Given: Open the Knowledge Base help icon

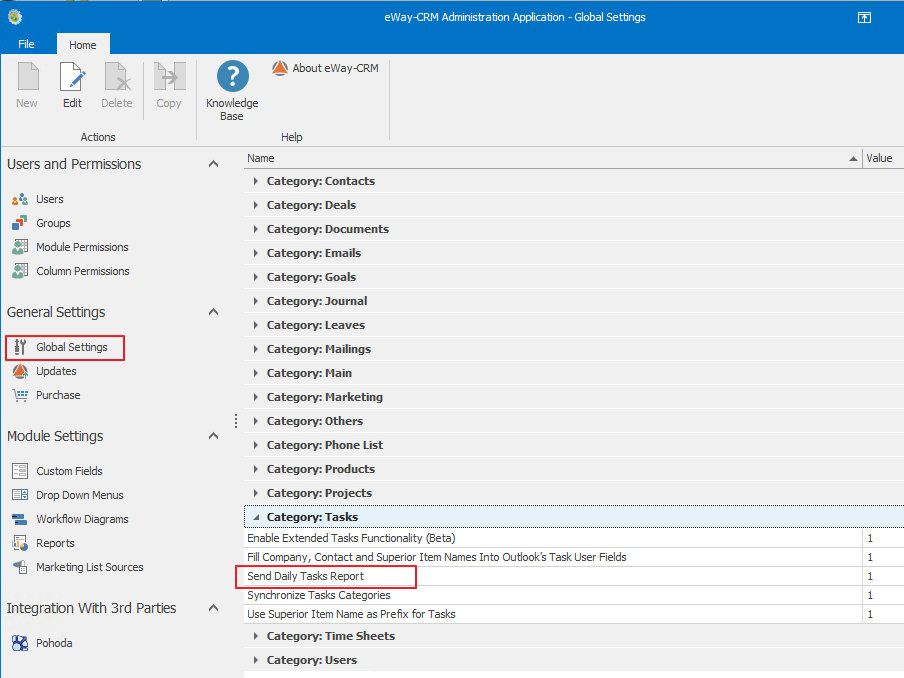Looking at the screenshot, I should tap(233, 76).
